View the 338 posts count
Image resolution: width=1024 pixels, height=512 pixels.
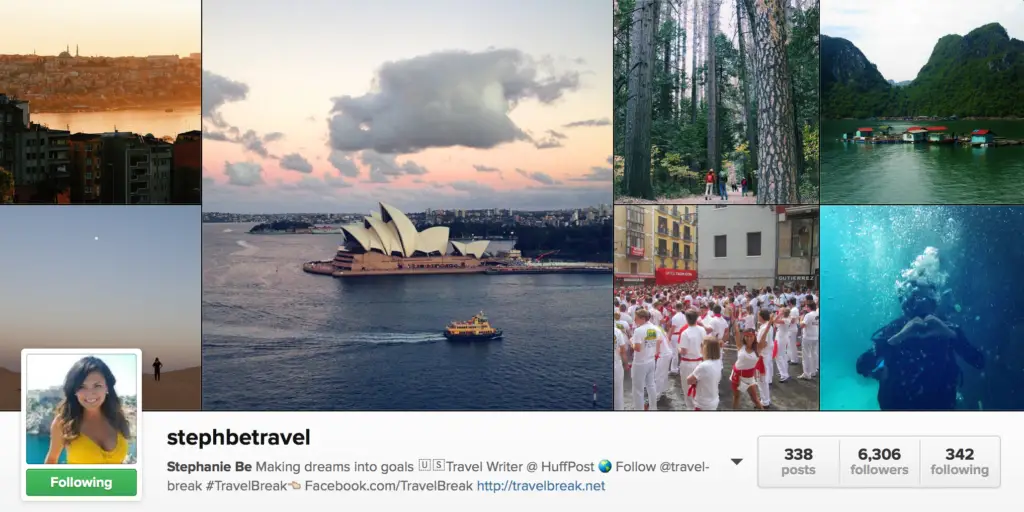click(799, 462)
